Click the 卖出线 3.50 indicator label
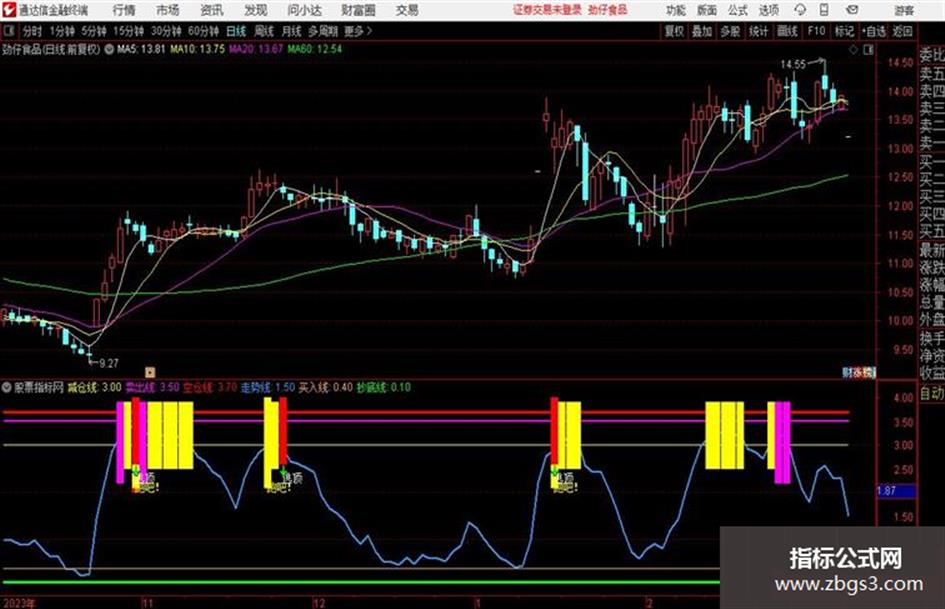The height and width of the screenshot is (609, 945). click(152, 387)
